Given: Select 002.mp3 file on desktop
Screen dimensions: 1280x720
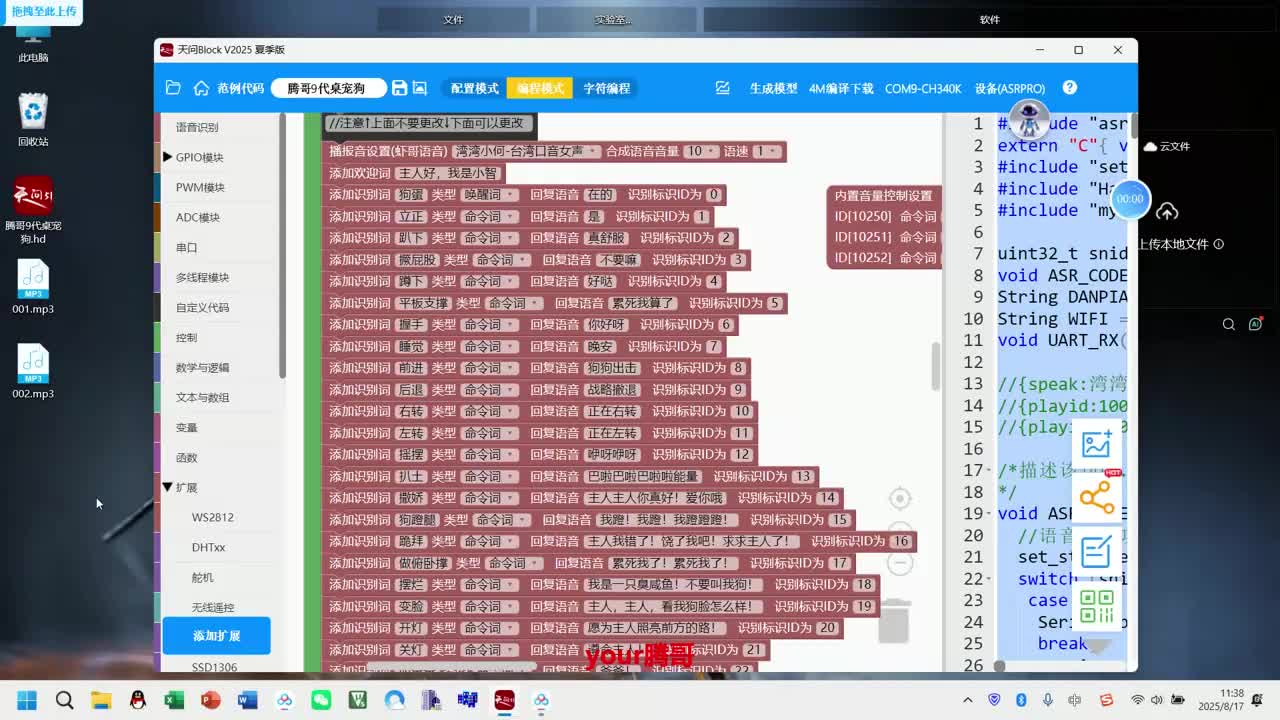Looking at the screenshot, I should pos(33,372).
